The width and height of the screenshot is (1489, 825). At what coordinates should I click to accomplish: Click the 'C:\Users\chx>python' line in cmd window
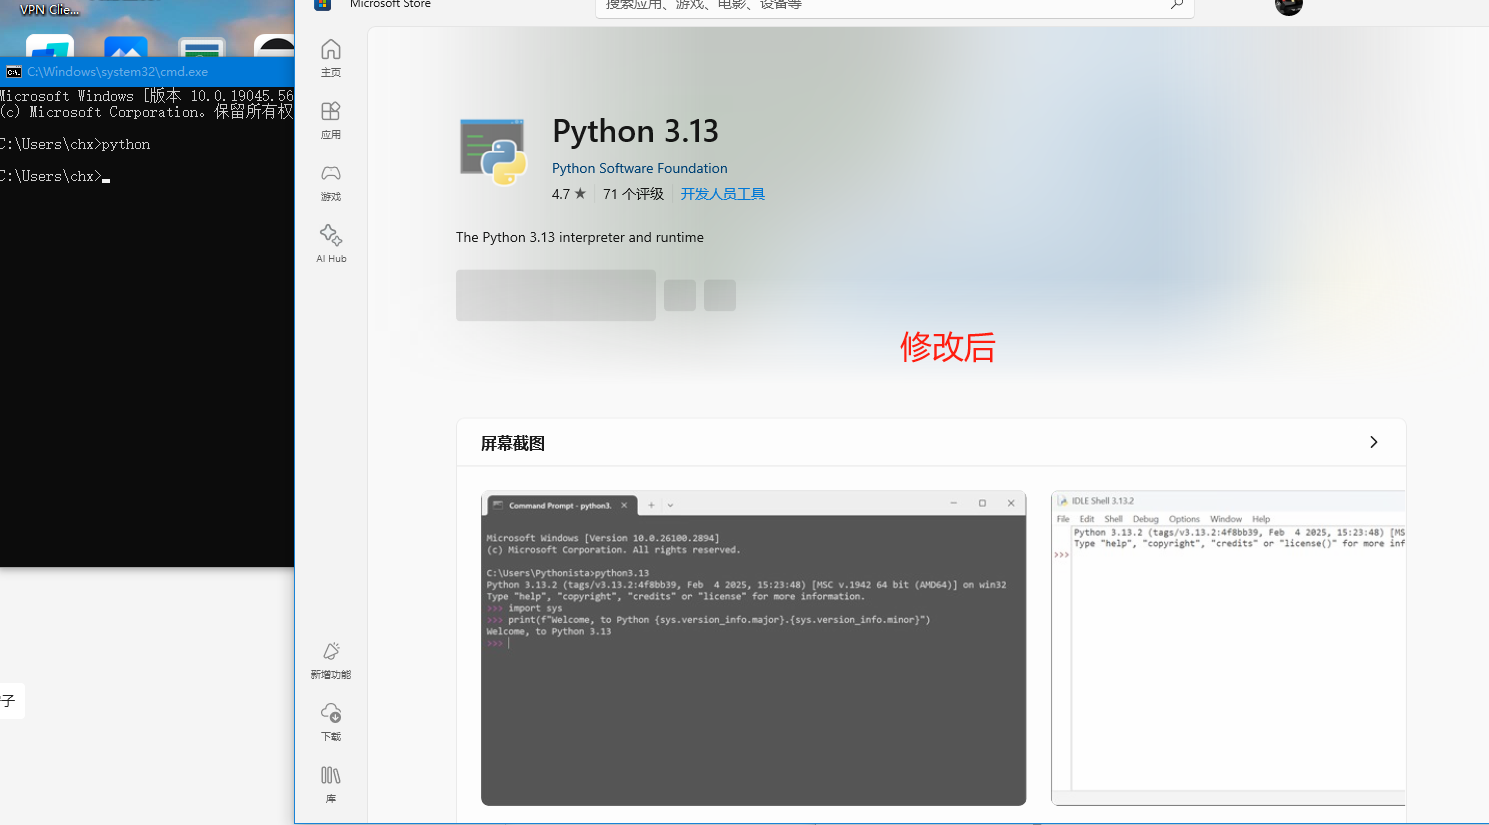75,144
